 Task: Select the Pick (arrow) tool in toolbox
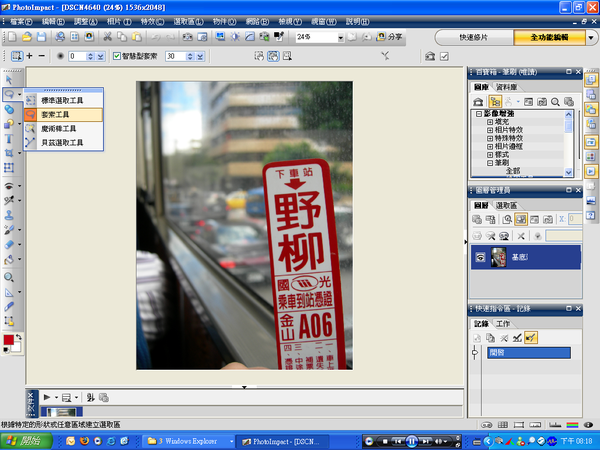pos(9,80)
